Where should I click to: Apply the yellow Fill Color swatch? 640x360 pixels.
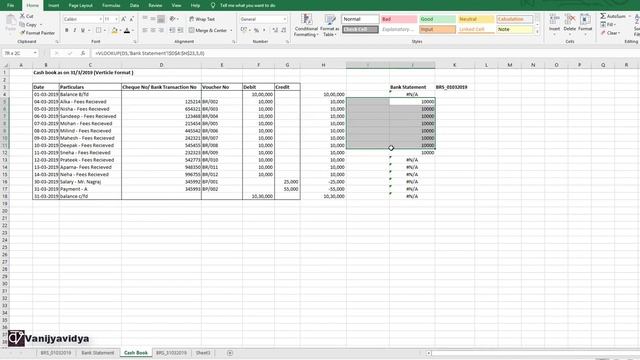pyautogui.click(x=114, y=30)
